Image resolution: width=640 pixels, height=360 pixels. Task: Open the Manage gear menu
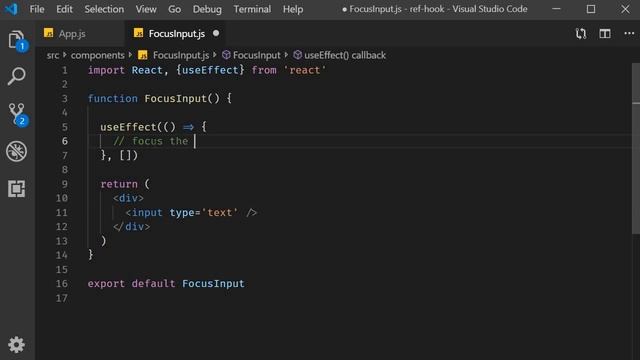point(16,345)
